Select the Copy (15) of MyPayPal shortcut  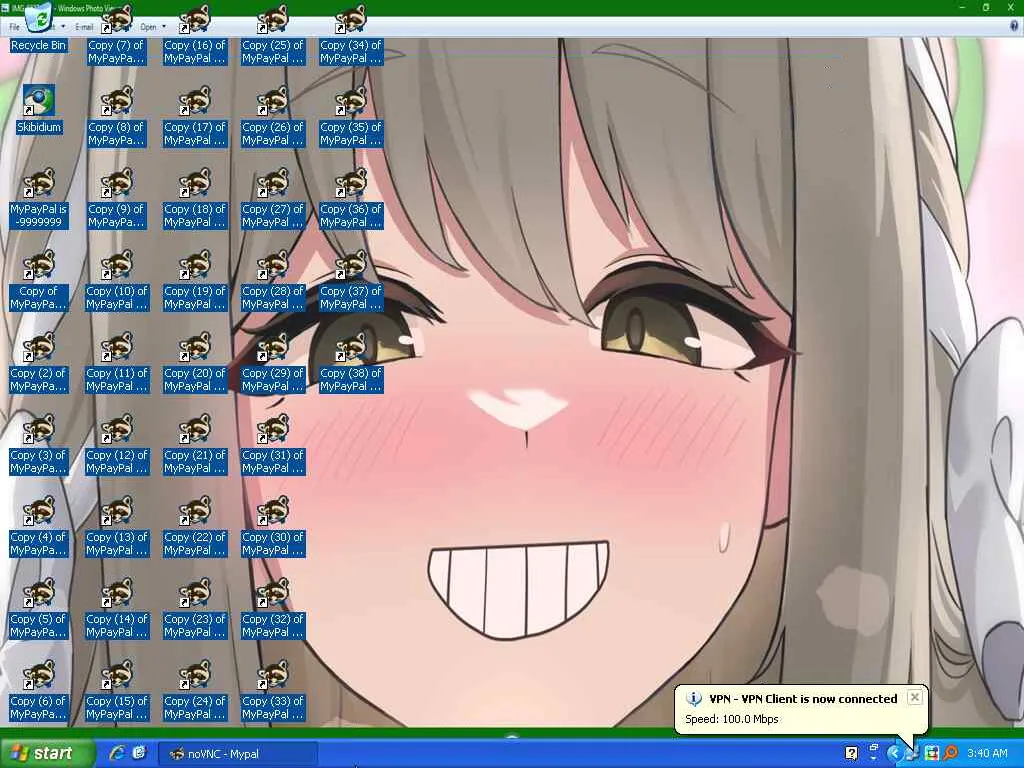point(117,691)
